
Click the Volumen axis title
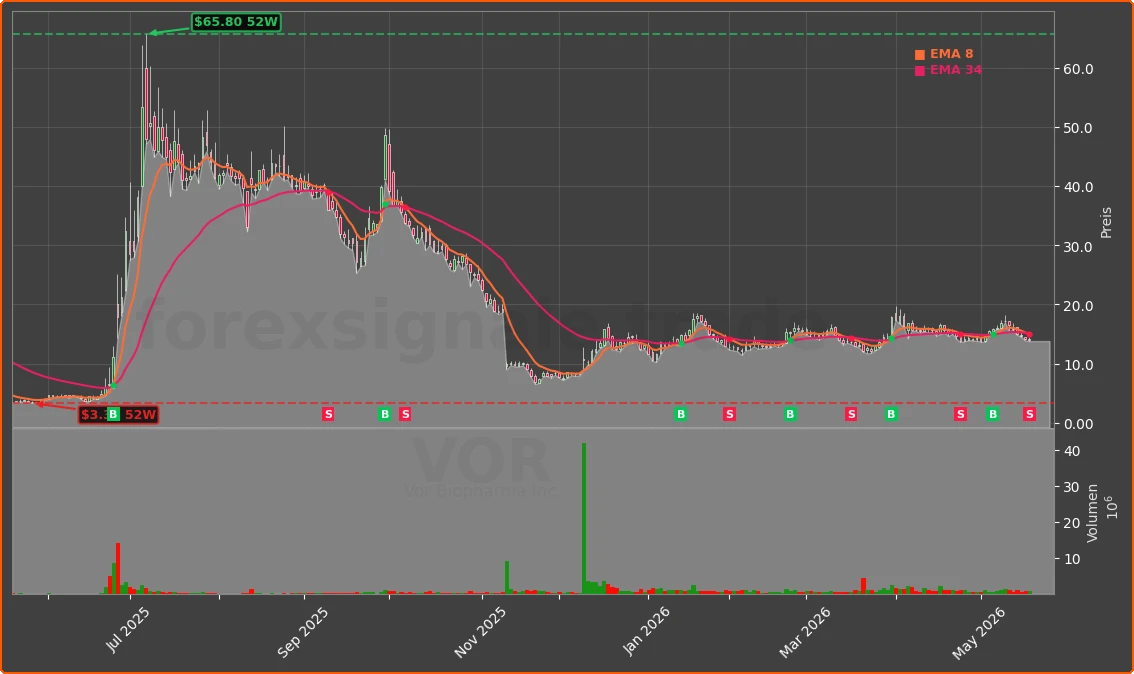click(x=1092, y=513)
